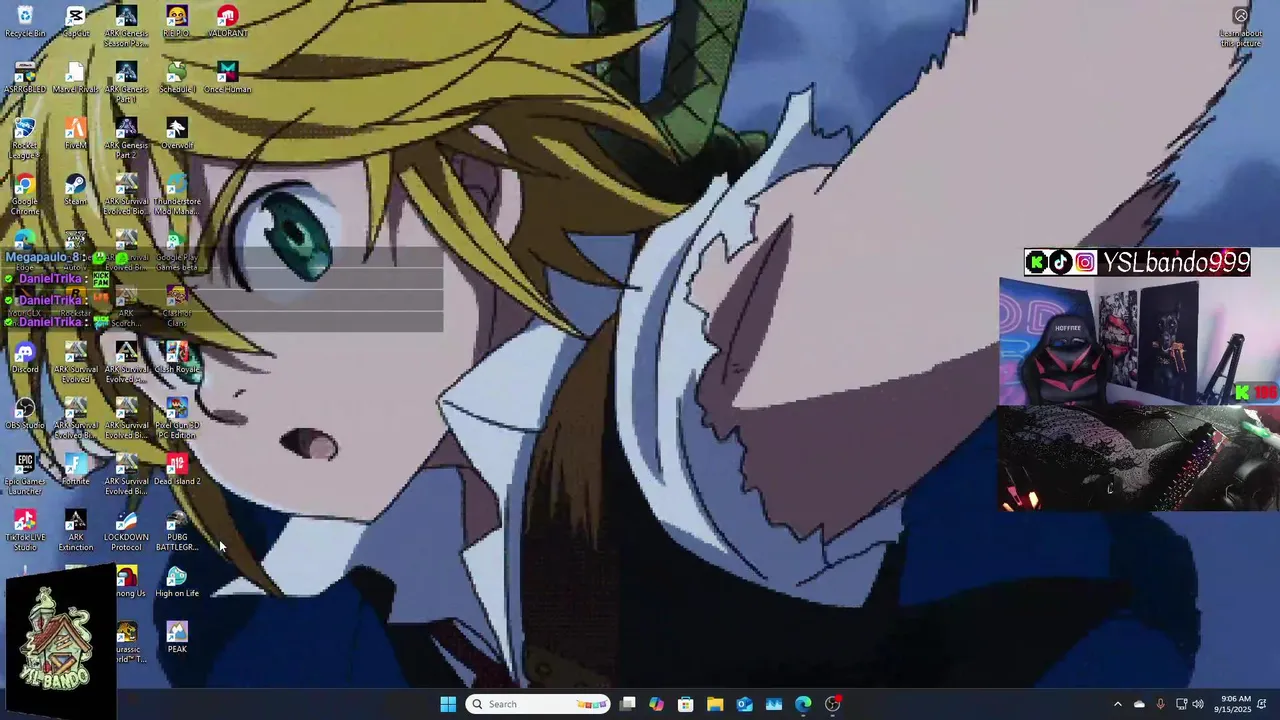Open Once Human desktop shortcut

[227, 77]
